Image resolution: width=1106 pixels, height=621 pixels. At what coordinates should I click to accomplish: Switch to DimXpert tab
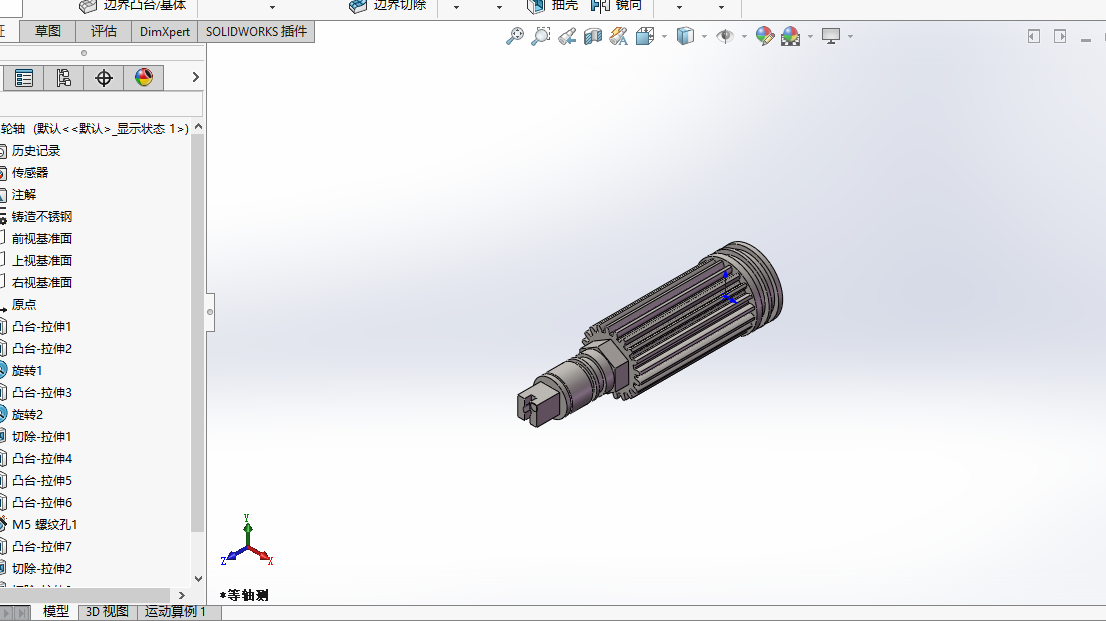tap(164, 32)
